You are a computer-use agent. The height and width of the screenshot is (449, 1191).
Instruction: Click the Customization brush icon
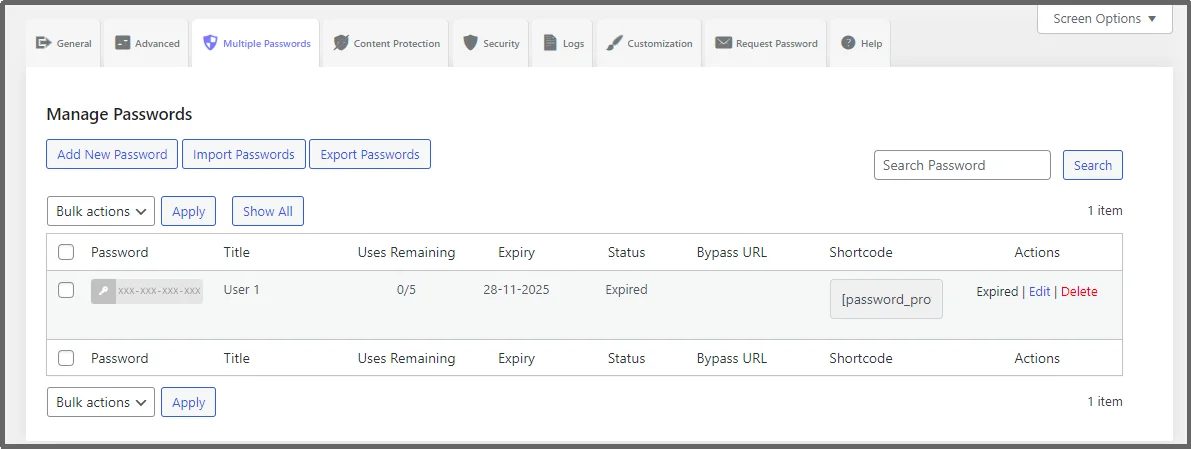614,43
